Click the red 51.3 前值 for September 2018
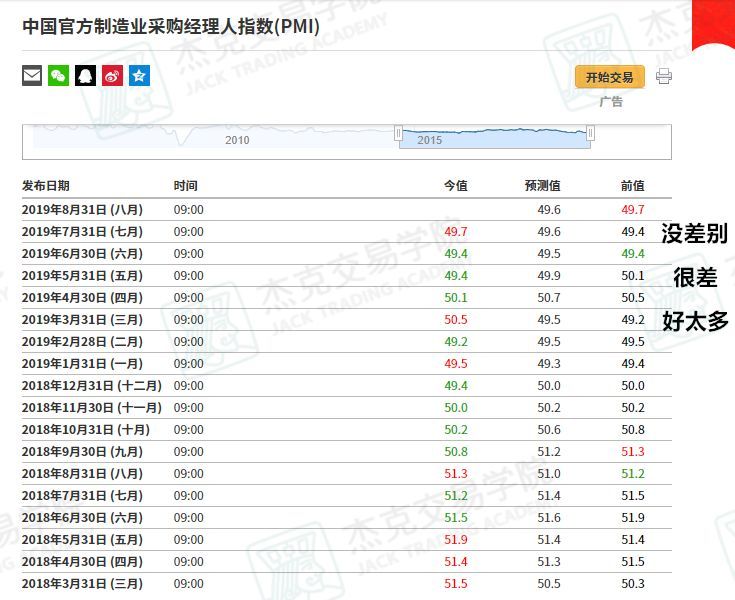This screenshot has width=735, height=600. pos(633,452)
